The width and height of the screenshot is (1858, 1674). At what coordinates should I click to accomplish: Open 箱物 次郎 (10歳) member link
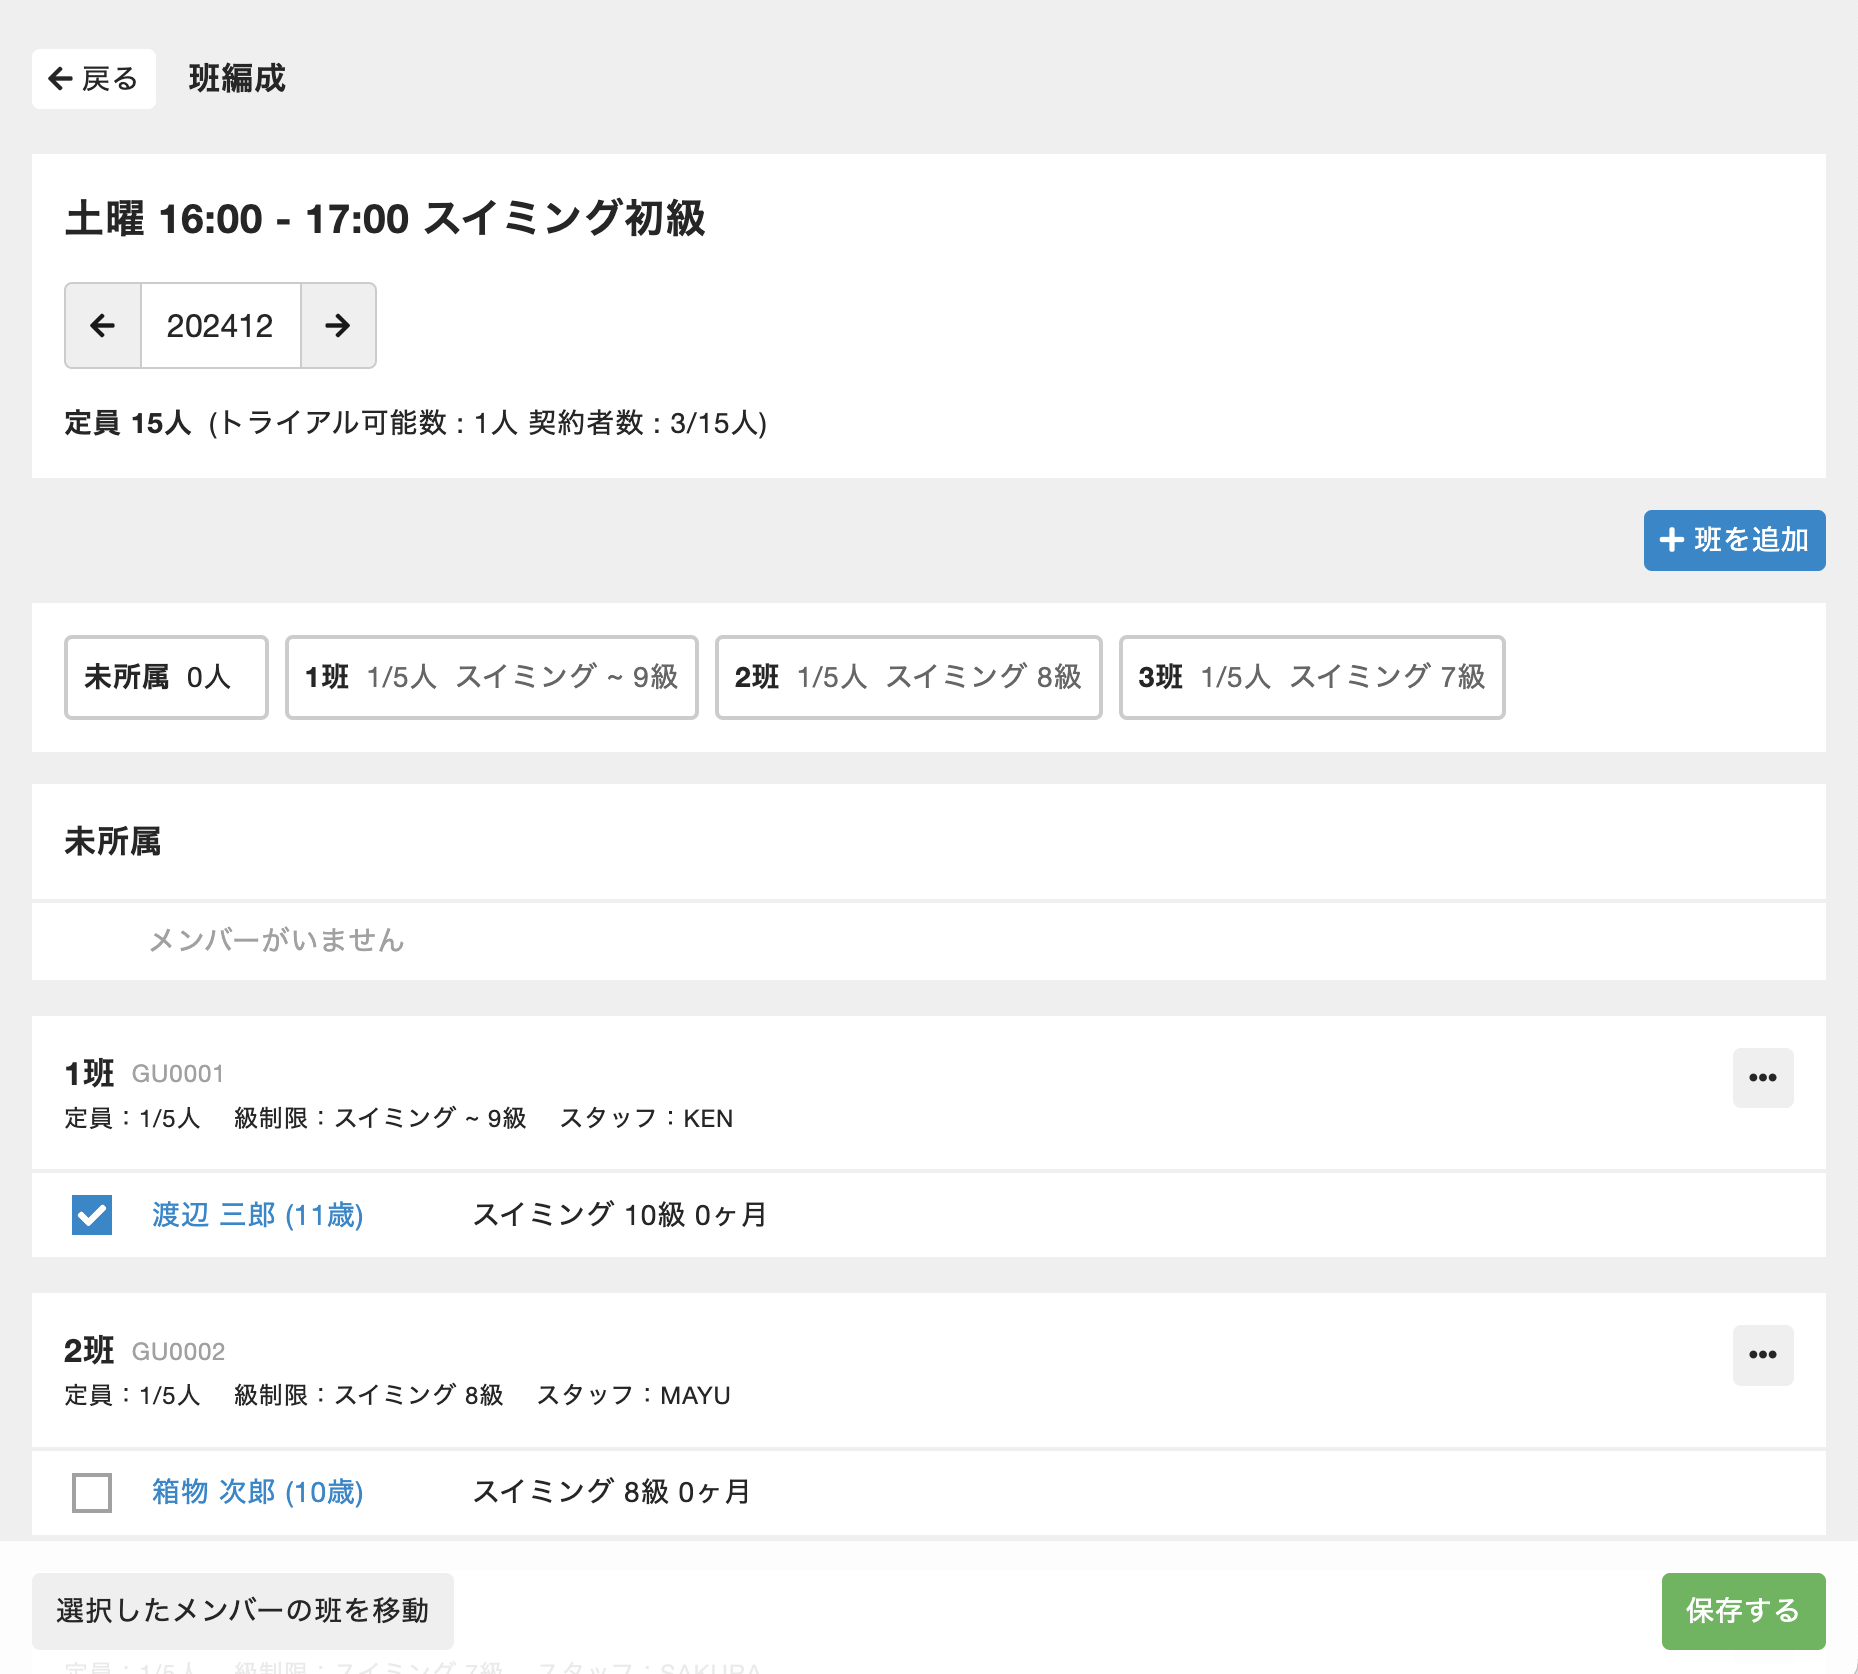(257, 1492)
